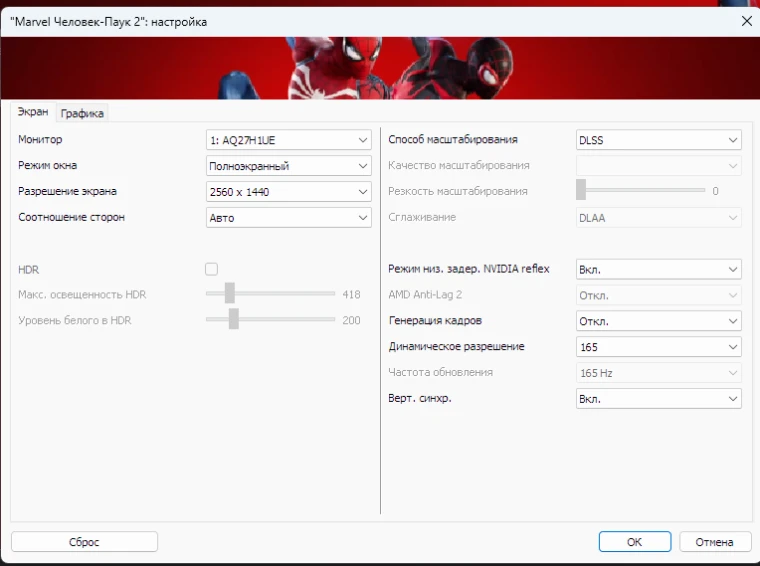Click the window title text

(x=109, y=22)
